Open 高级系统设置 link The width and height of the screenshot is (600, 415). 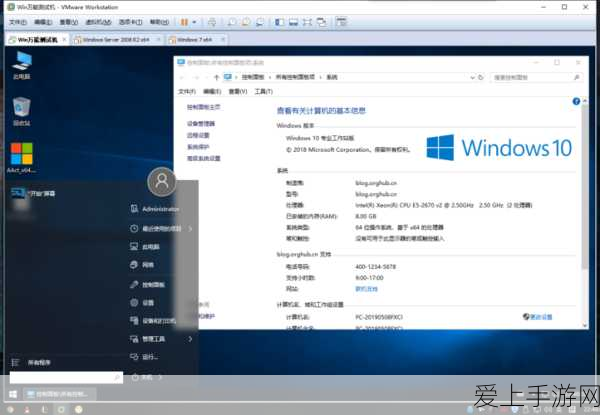tap(204, 158)
